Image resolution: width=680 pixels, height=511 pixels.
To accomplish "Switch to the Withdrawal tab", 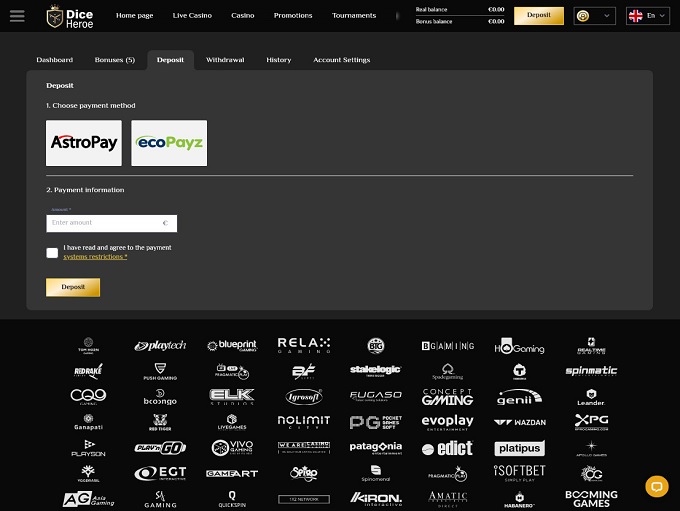I will pyautogui.click(x=225, y=60).
